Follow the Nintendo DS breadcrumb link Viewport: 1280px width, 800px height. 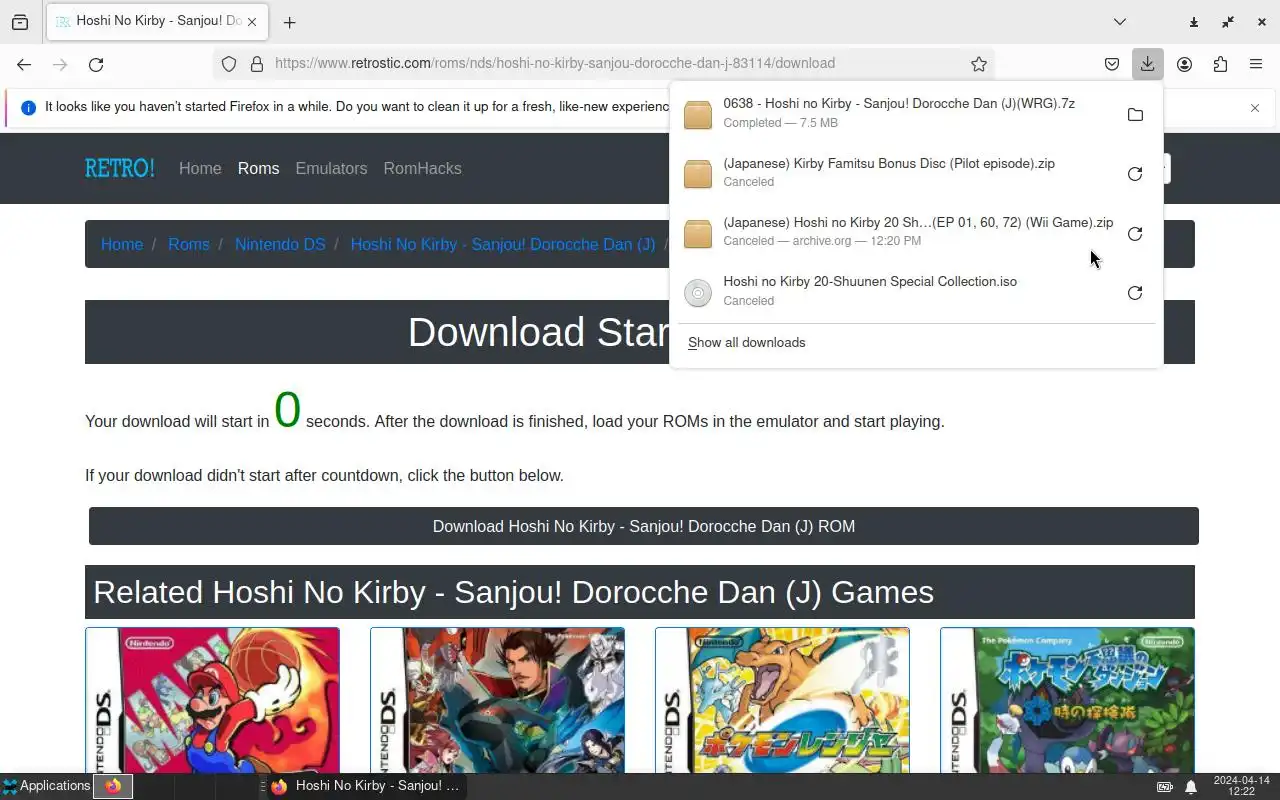click(x=280, y=244)
